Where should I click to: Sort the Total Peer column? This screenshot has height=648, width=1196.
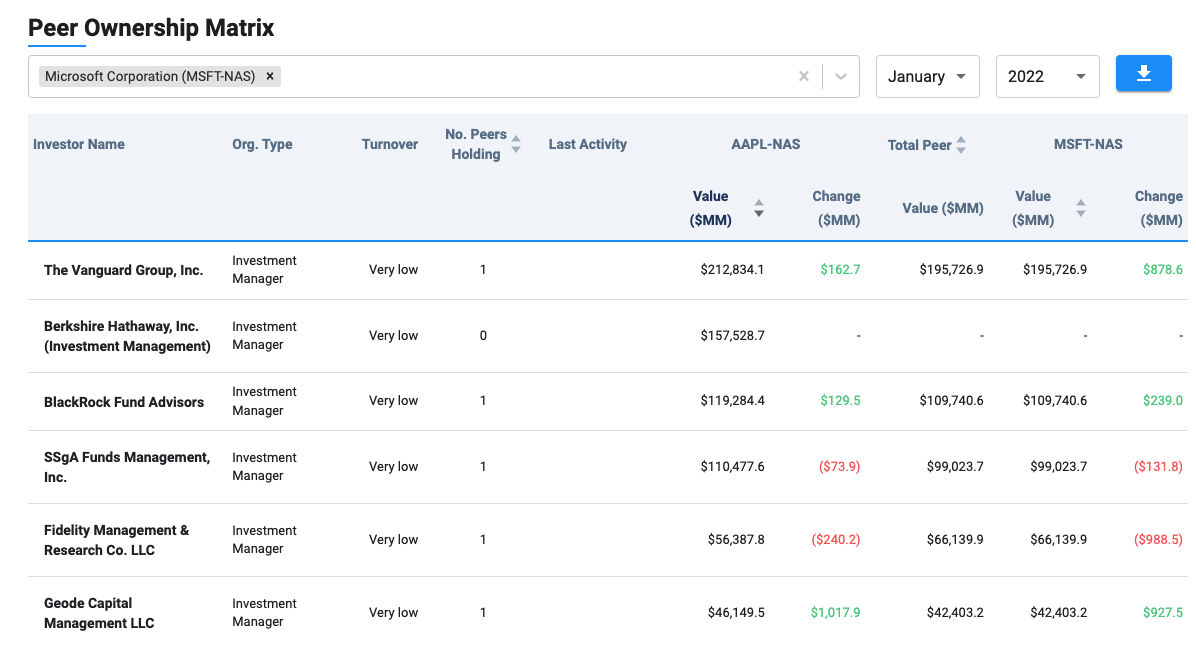[959, 144]
